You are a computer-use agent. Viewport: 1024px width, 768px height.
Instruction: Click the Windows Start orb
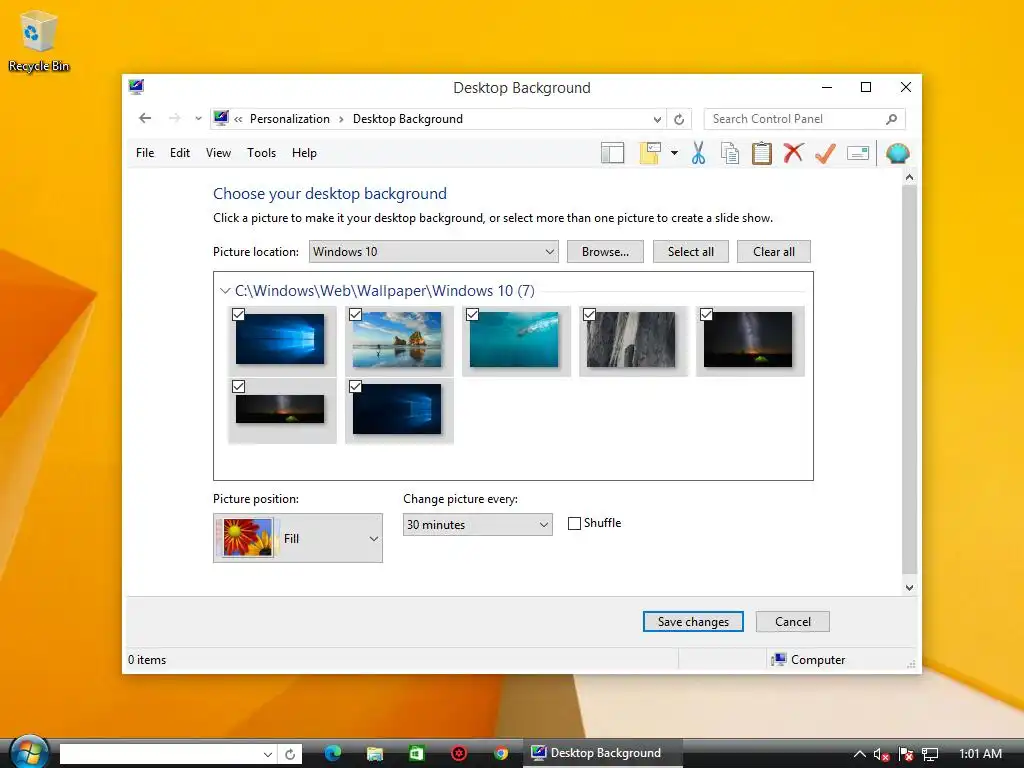[x=28, y=752]
